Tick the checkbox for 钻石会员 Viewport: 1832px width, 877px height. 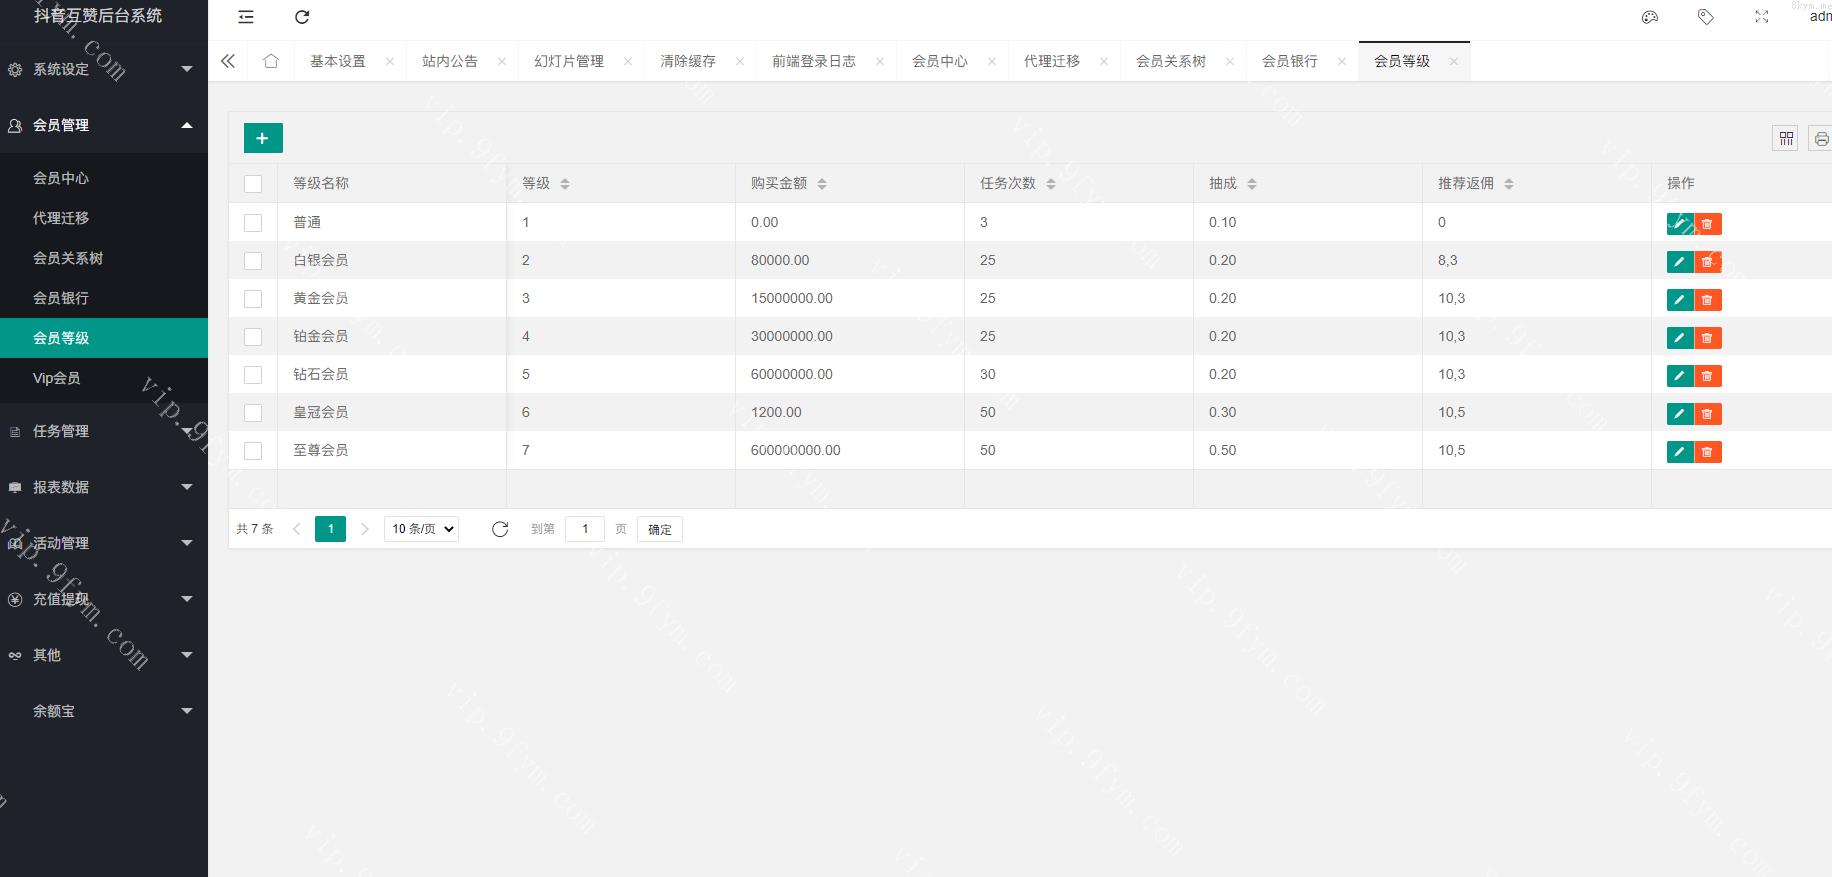(x=253, y=375)
